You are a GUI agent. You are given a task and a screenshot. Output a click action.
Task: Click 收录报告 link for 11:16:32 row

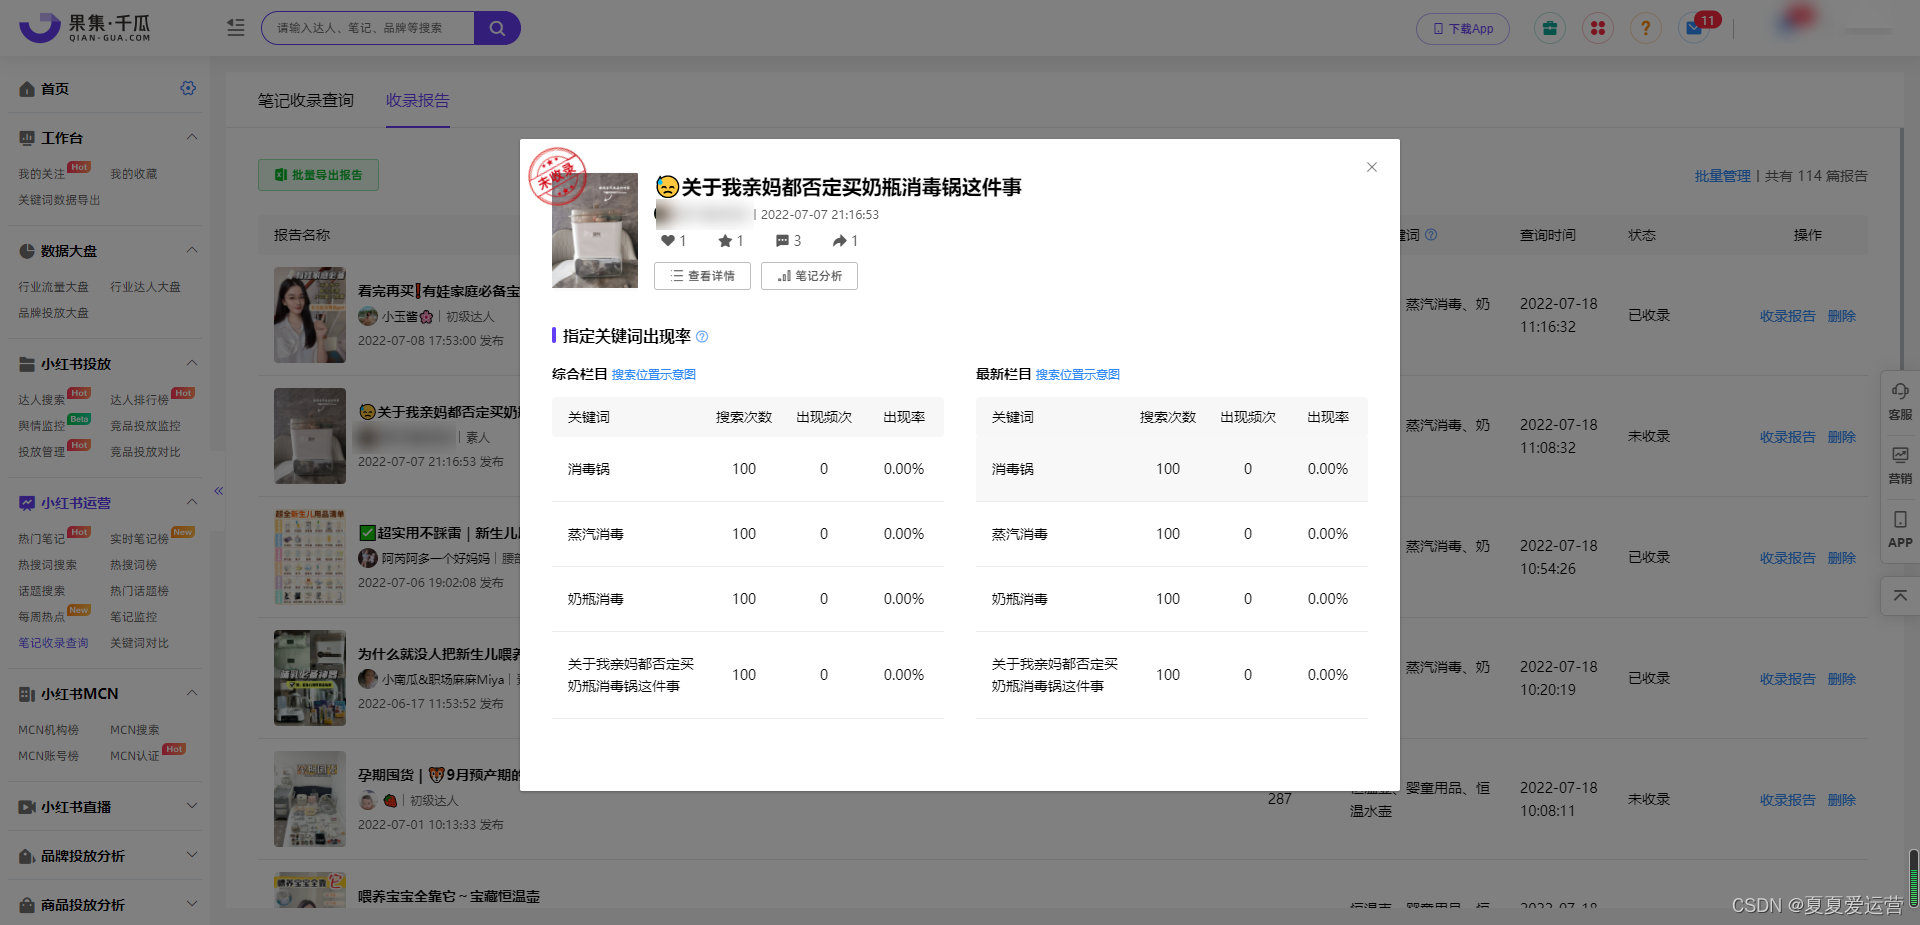tap(1787, 316)
